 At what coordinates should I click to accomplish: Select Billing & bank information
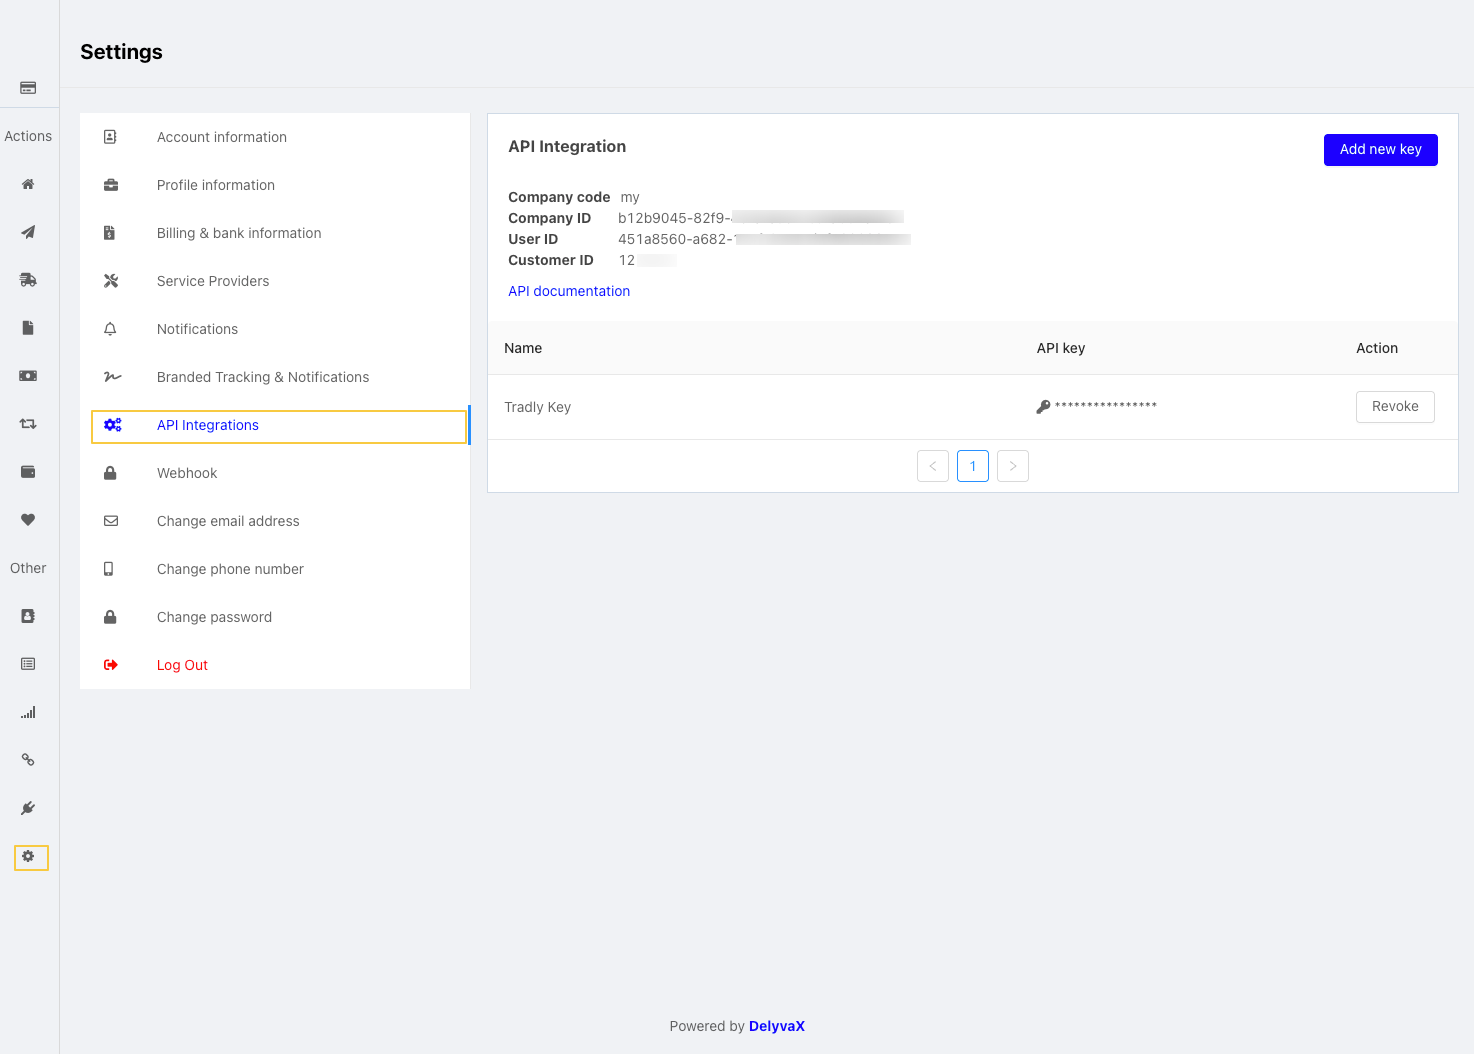(x=238, y=233)
